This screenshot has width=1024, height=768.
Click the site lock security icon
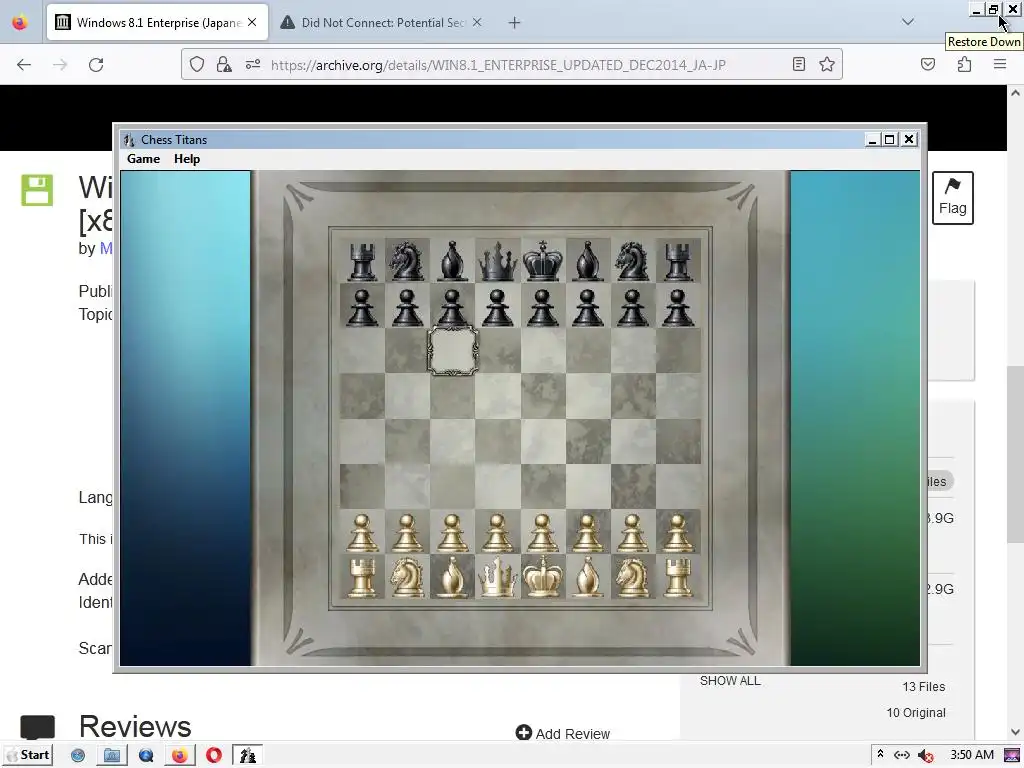[224, 64]
